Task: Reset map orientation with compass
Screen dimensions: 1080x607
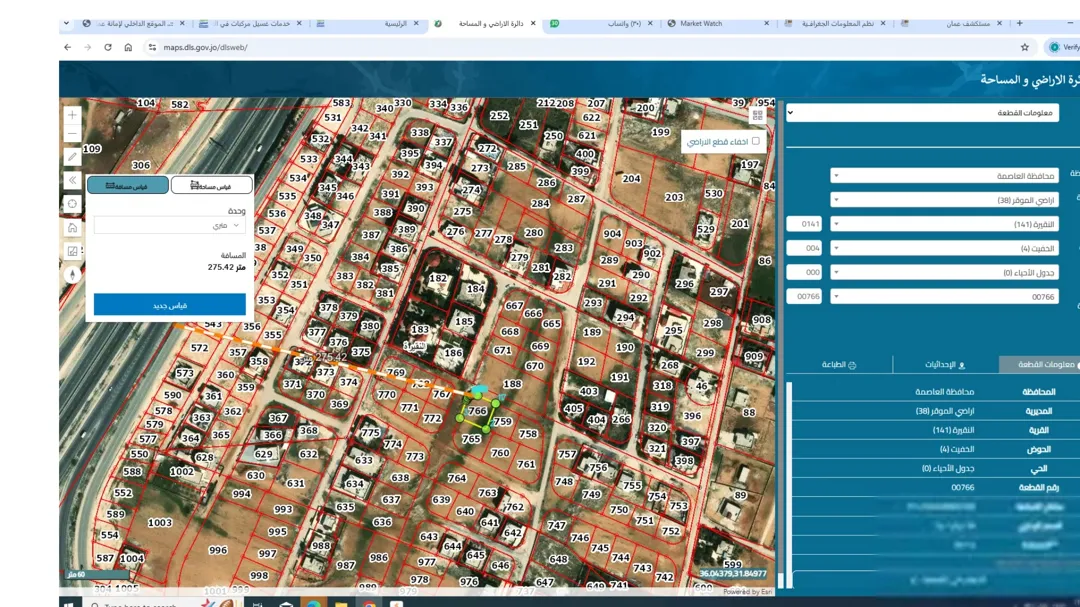Action: pyautogui.click(x=72, y=275)
